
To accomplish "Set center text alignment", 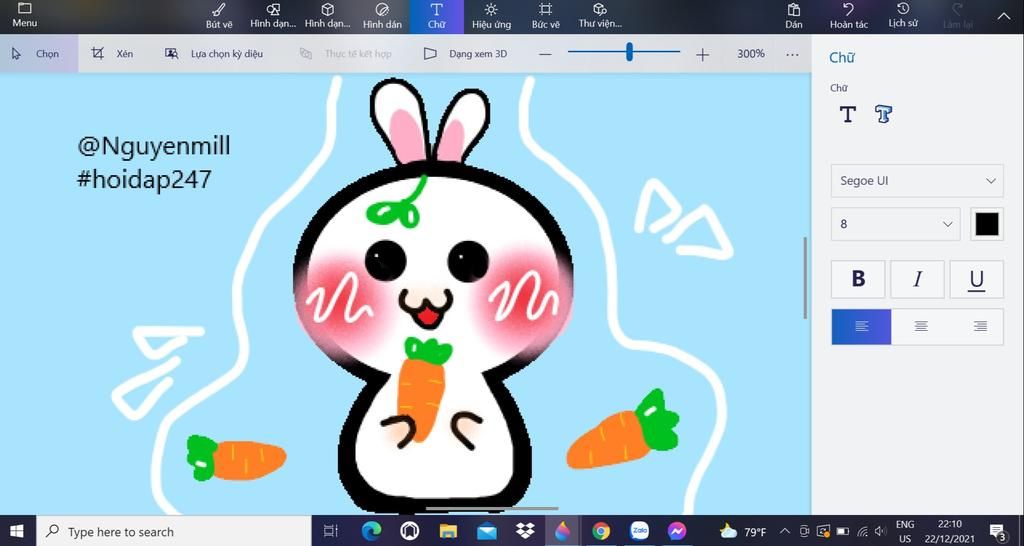I will [921, 327].
